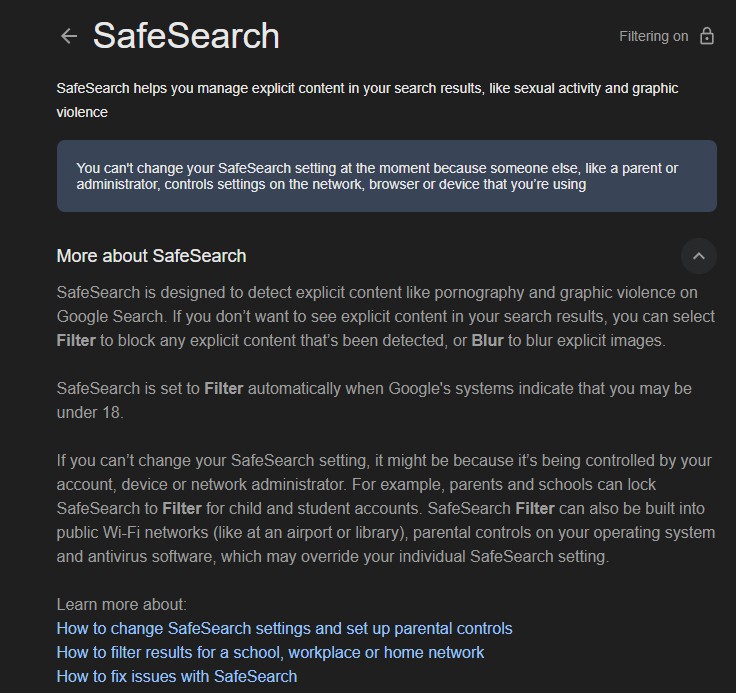Click the paragraph starting 'SafeSearch is designed to detect'
736x693 pixels.
pyautogui.click(x=386, y=316)
